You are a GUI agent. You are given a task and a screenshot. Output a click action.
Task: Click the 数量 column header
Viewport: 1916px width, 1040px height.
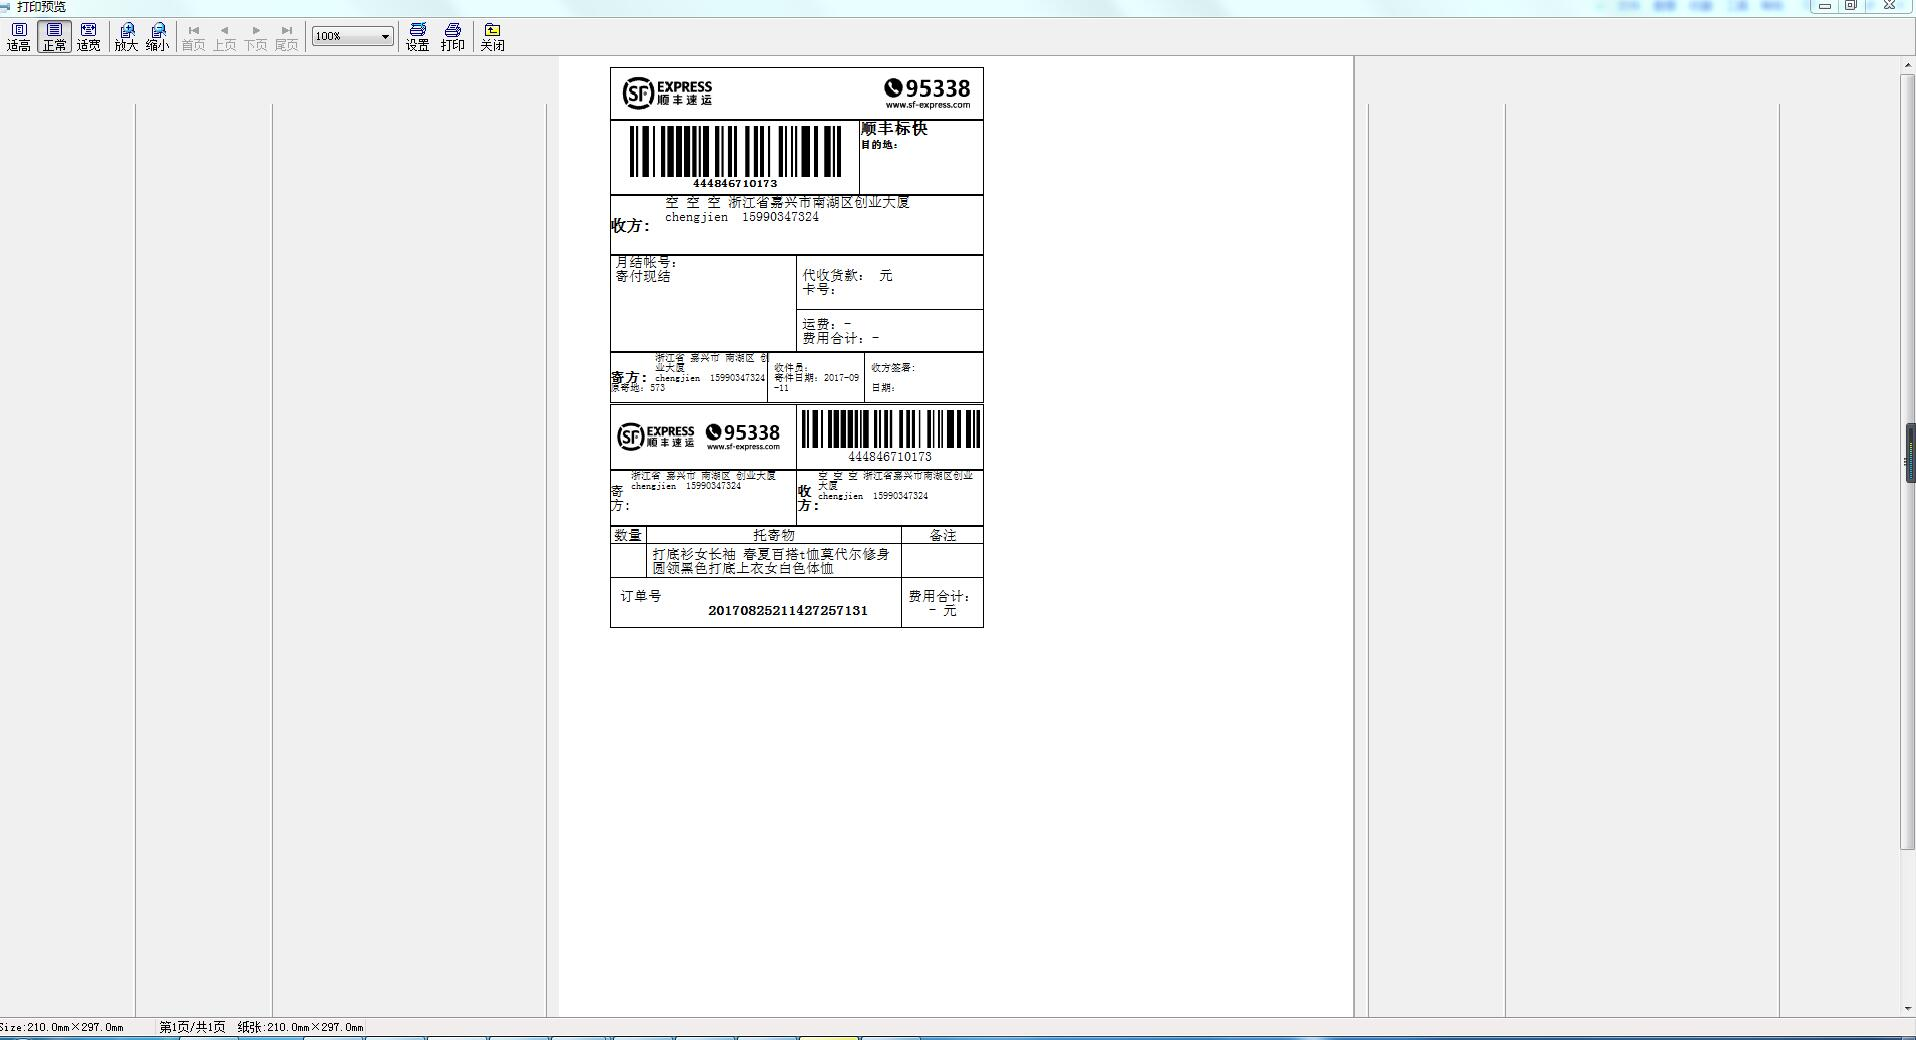(628, 535)
